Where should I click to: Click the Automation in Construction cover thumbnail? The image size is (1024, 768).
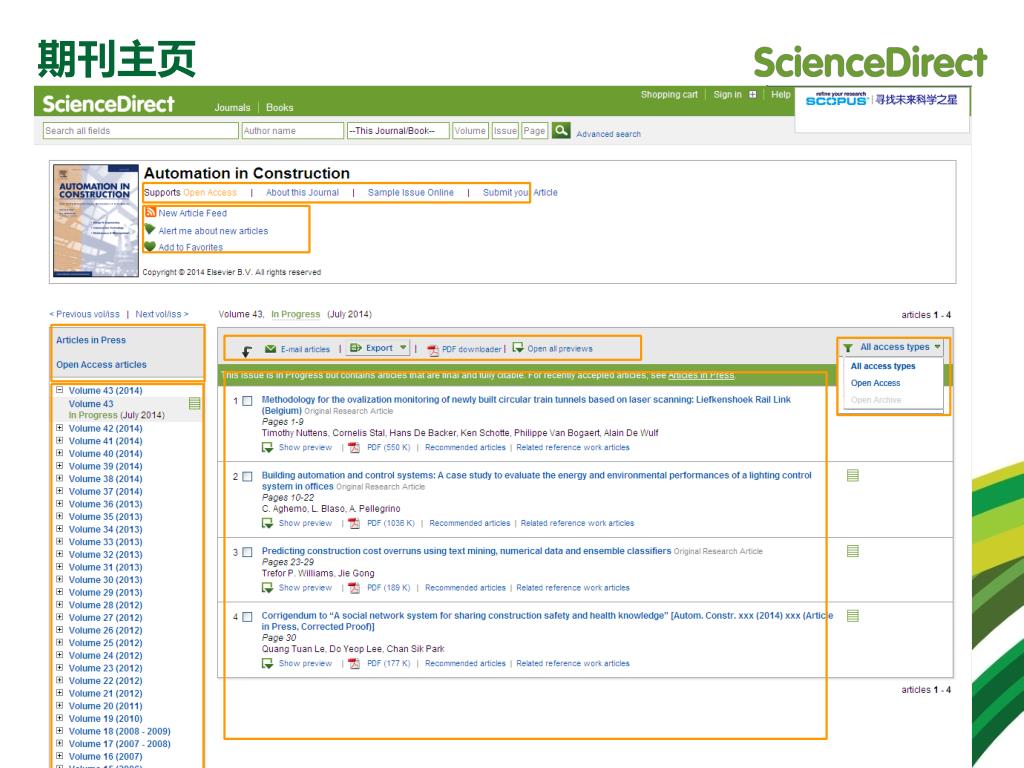tap(96, 221)
